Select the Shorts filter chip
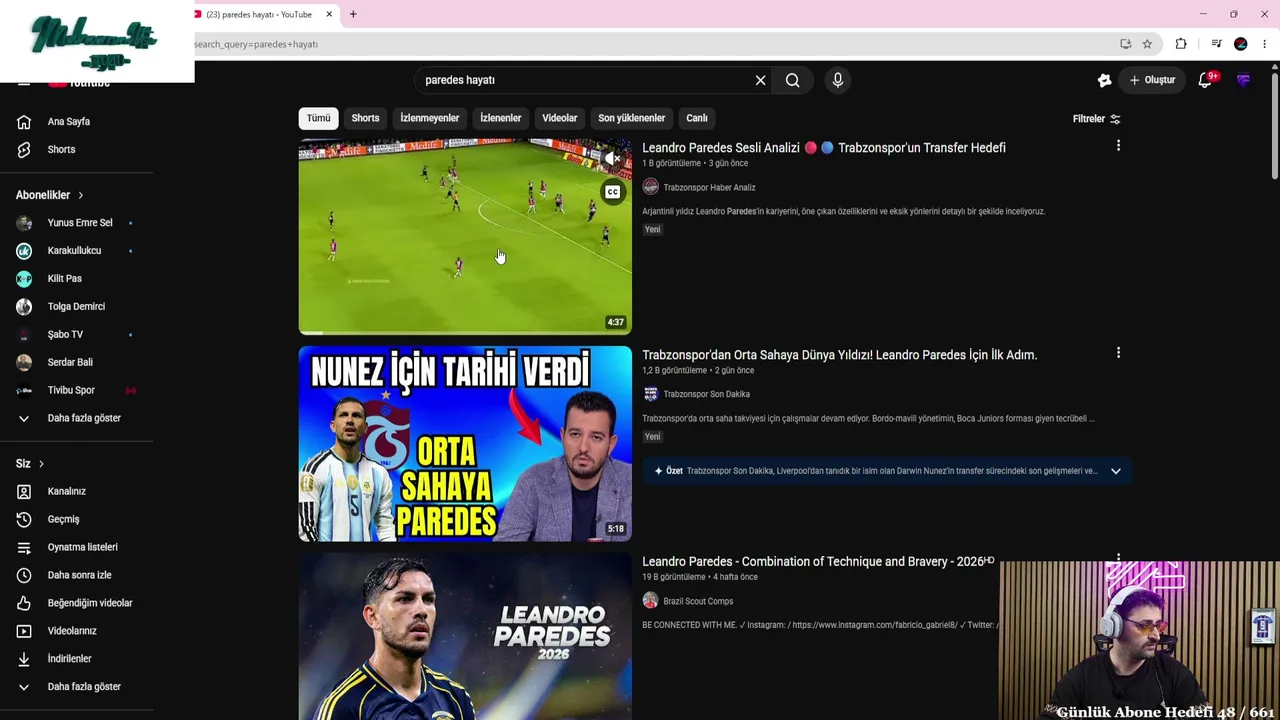 point(365,118)
